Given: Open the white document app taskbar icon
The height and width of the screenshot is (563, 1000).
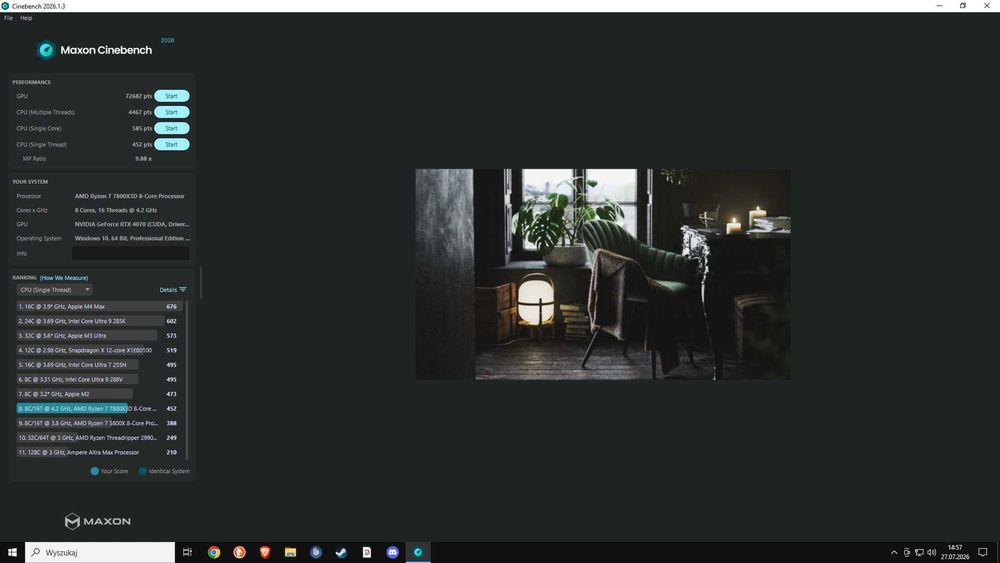Looking at the screenshot, I should click(367, 552).
